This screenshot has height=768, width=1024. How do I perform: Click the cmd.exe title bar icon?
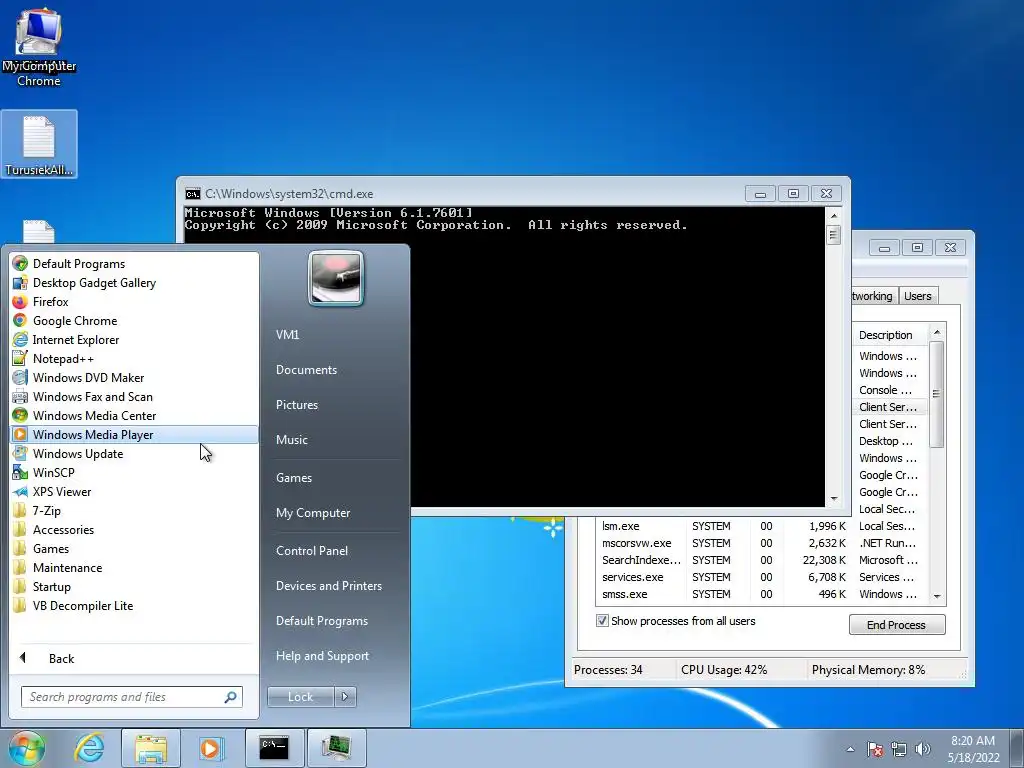[x=193, y=194]
